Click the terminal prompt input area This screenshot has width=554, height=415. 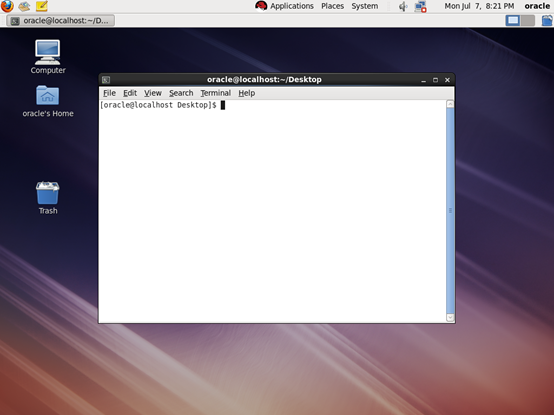click(x=272, y=211)
